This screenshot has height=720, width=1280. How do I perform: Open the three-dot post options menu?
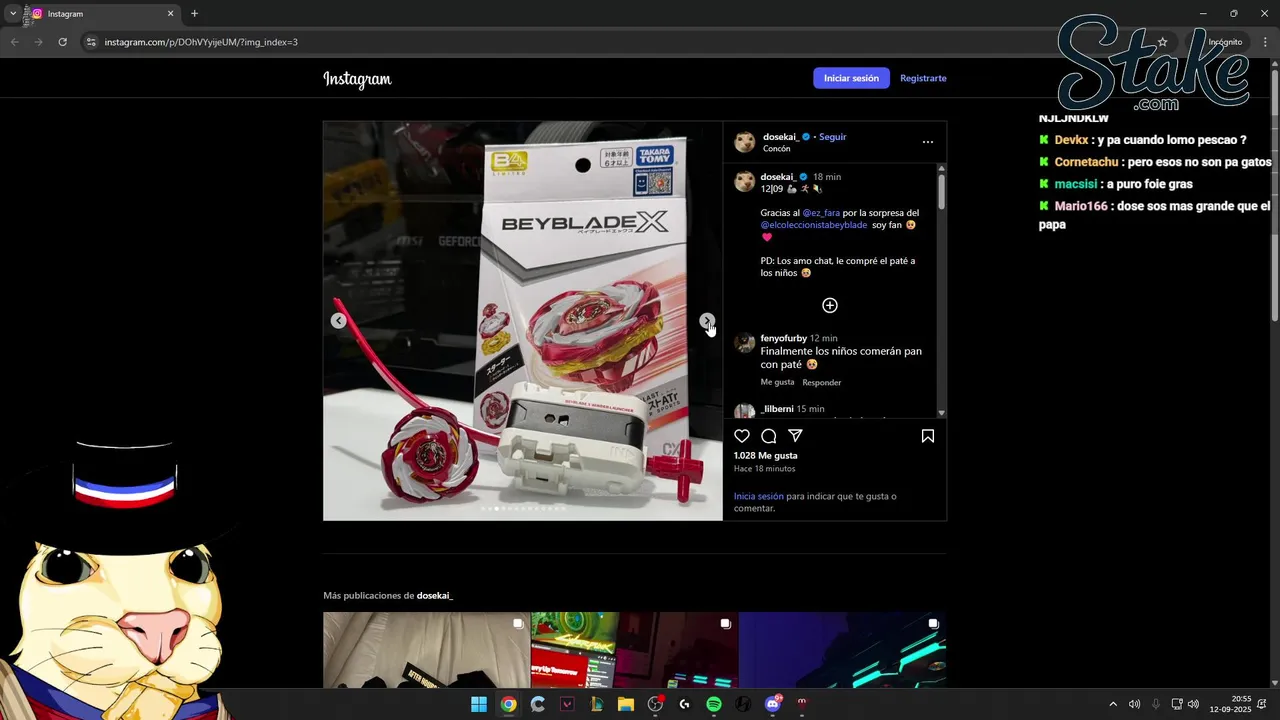(x=928, y=142)
